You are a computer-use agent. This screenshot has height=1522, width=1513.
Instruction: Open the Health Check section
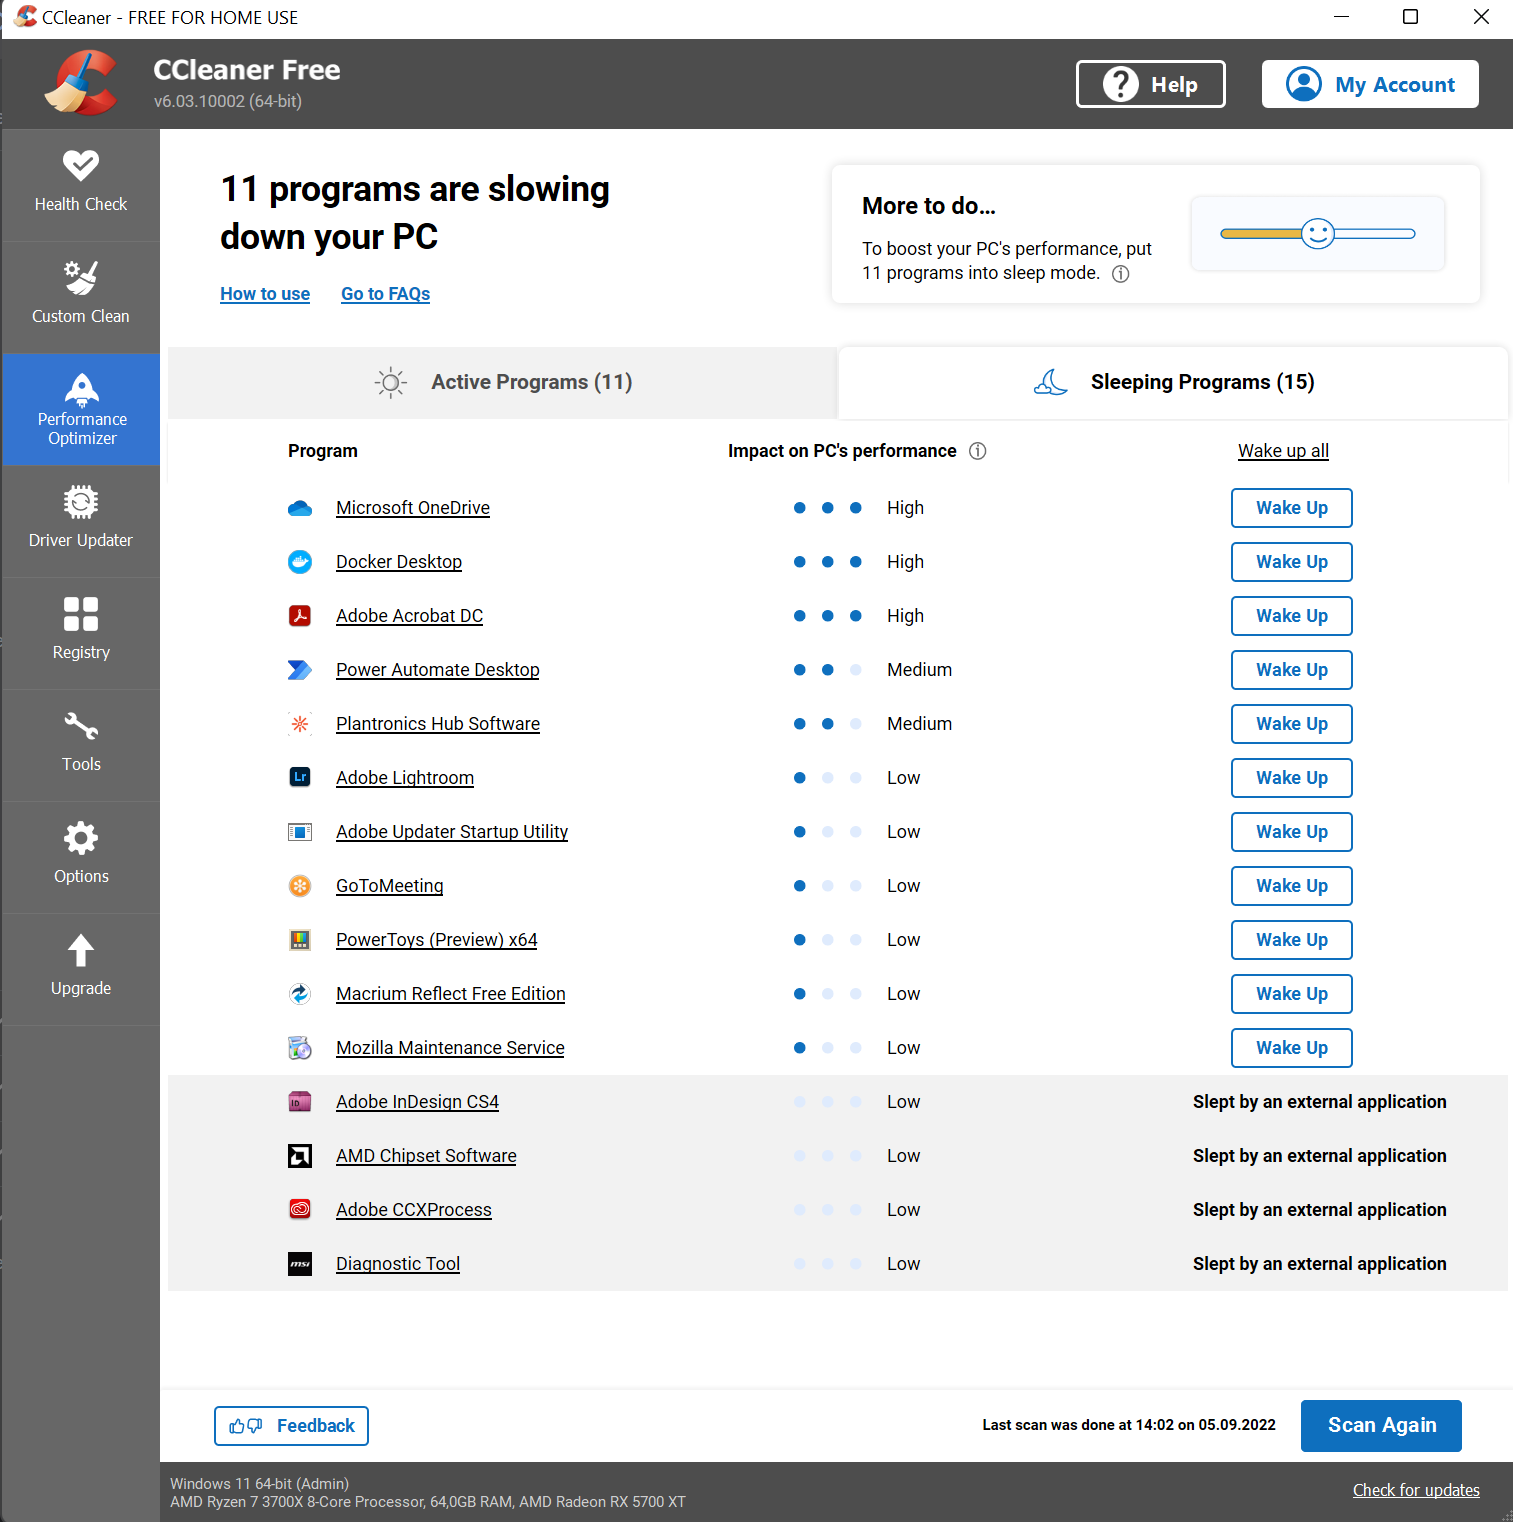81,185
